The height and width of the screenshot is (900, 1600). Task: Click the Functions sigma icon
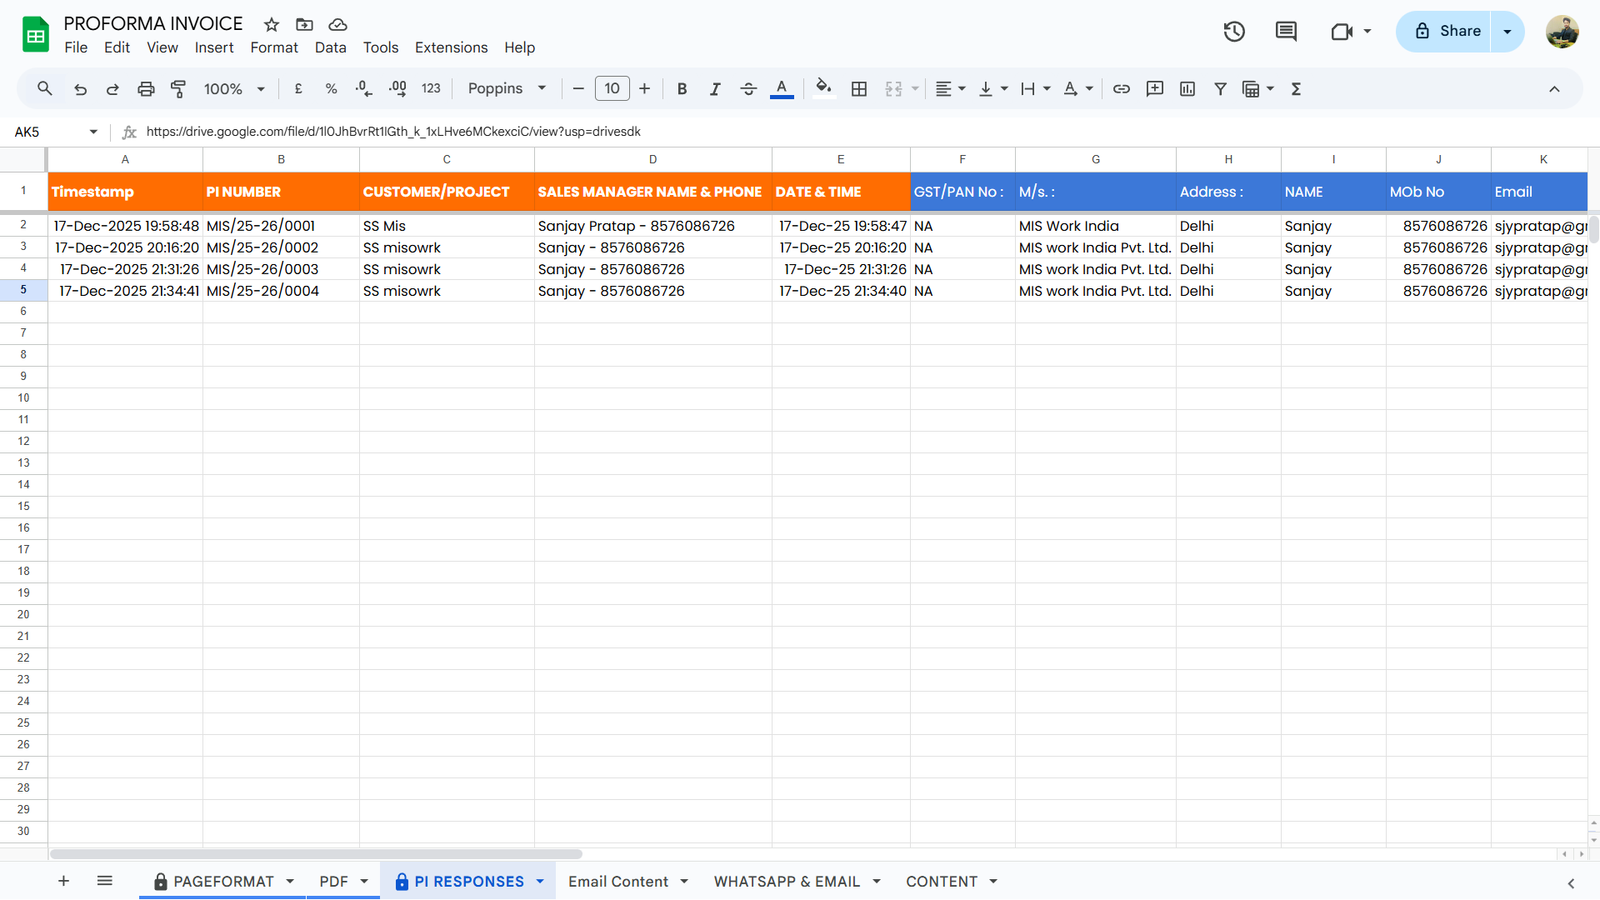[x=1296, y=89]
